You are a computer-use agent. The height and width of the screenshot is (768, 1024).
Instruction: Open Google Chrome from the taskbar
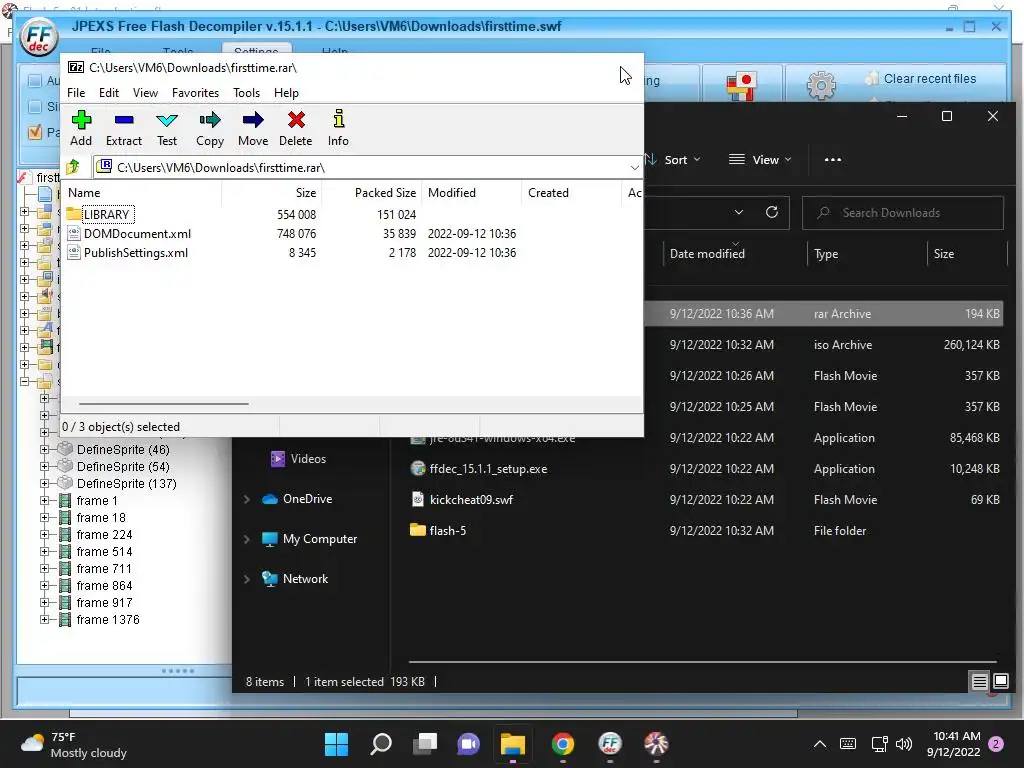(x=562, y=744)
